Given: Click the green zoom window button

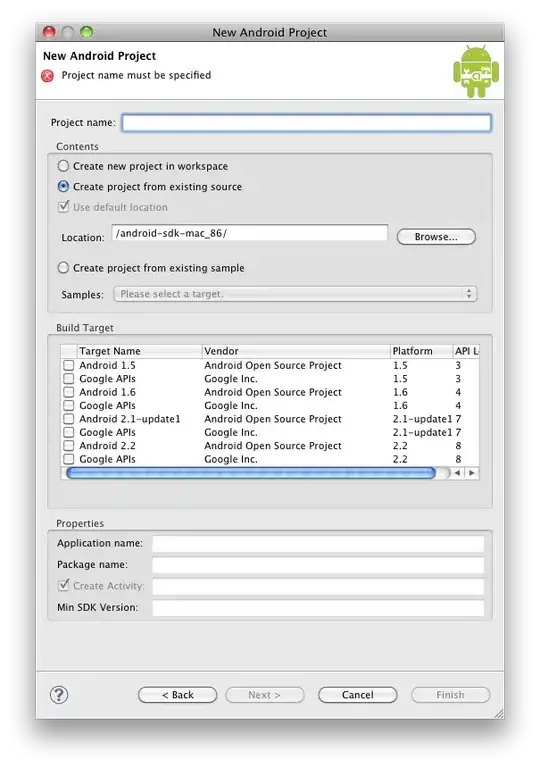Looking at the screenshot, I should click(x=86, y=32).
